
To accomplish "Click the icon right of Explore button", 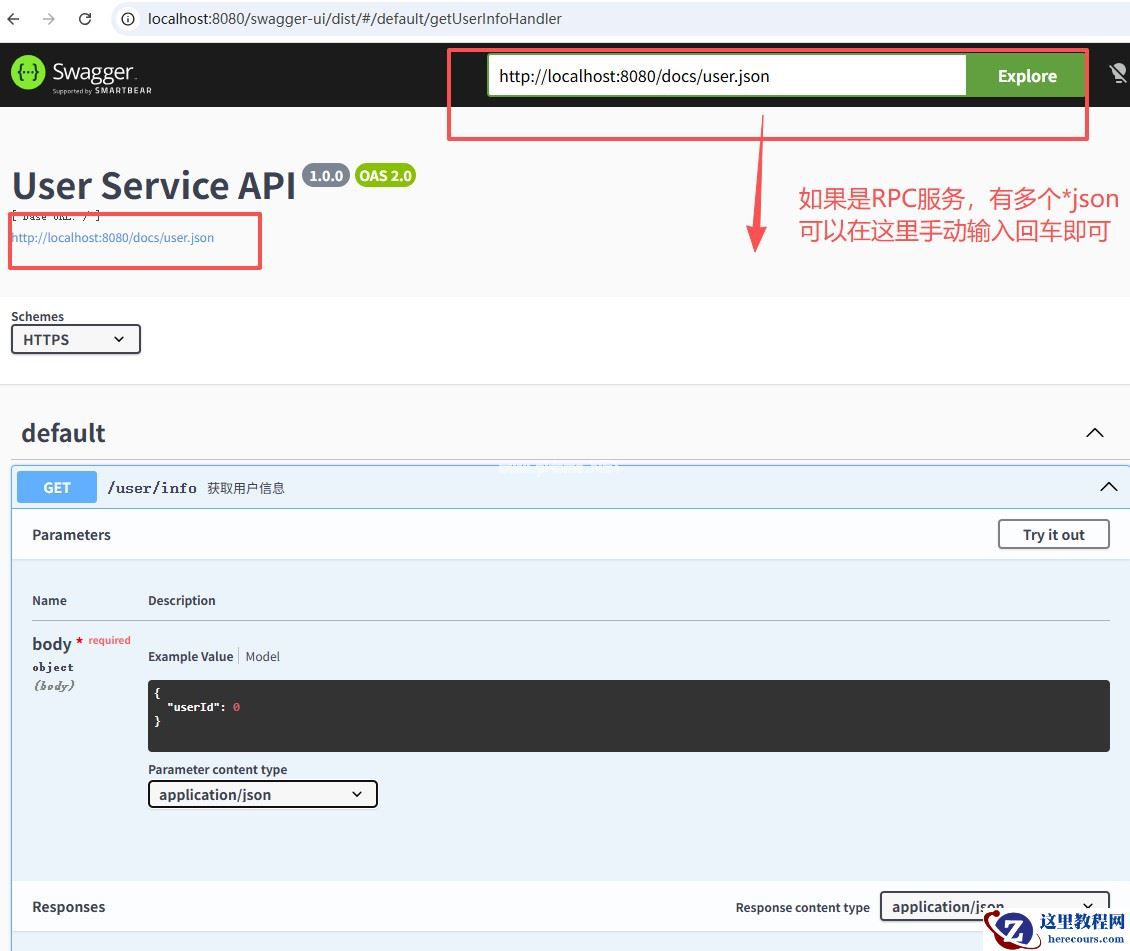I will point(1118,75).
